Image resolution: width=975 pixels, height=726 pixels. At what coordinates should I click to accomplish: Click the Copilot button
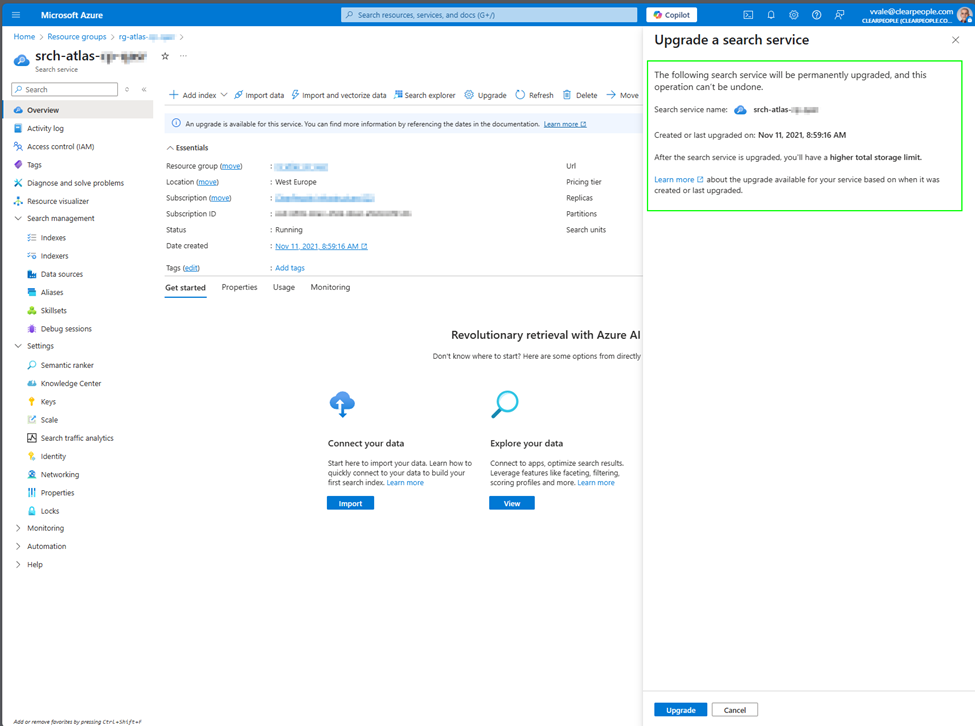(x=672, y=15)
